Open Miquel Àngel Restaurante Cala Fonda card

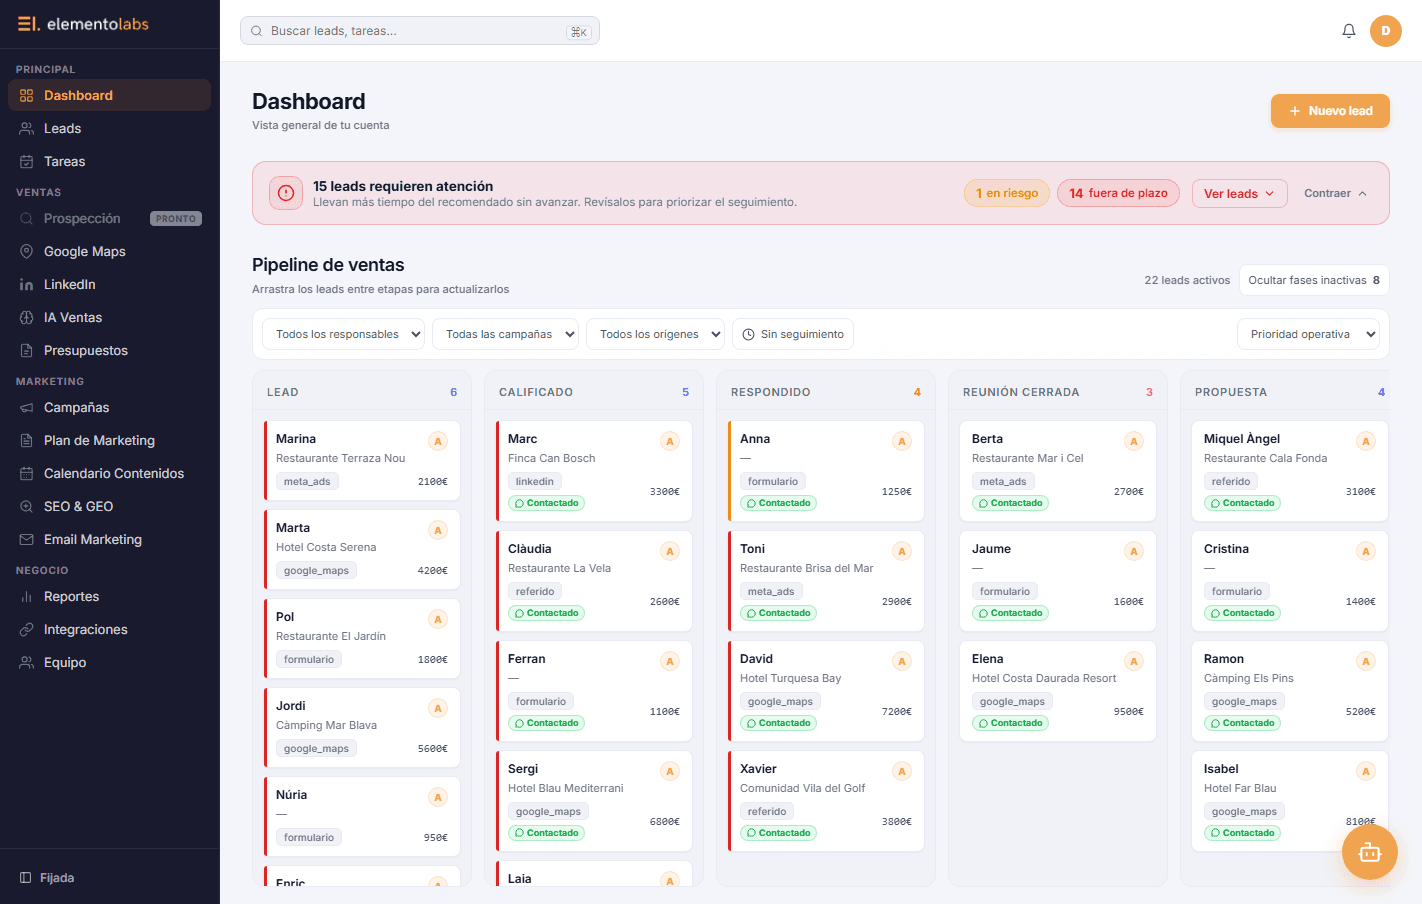[x=1290, y=471]
